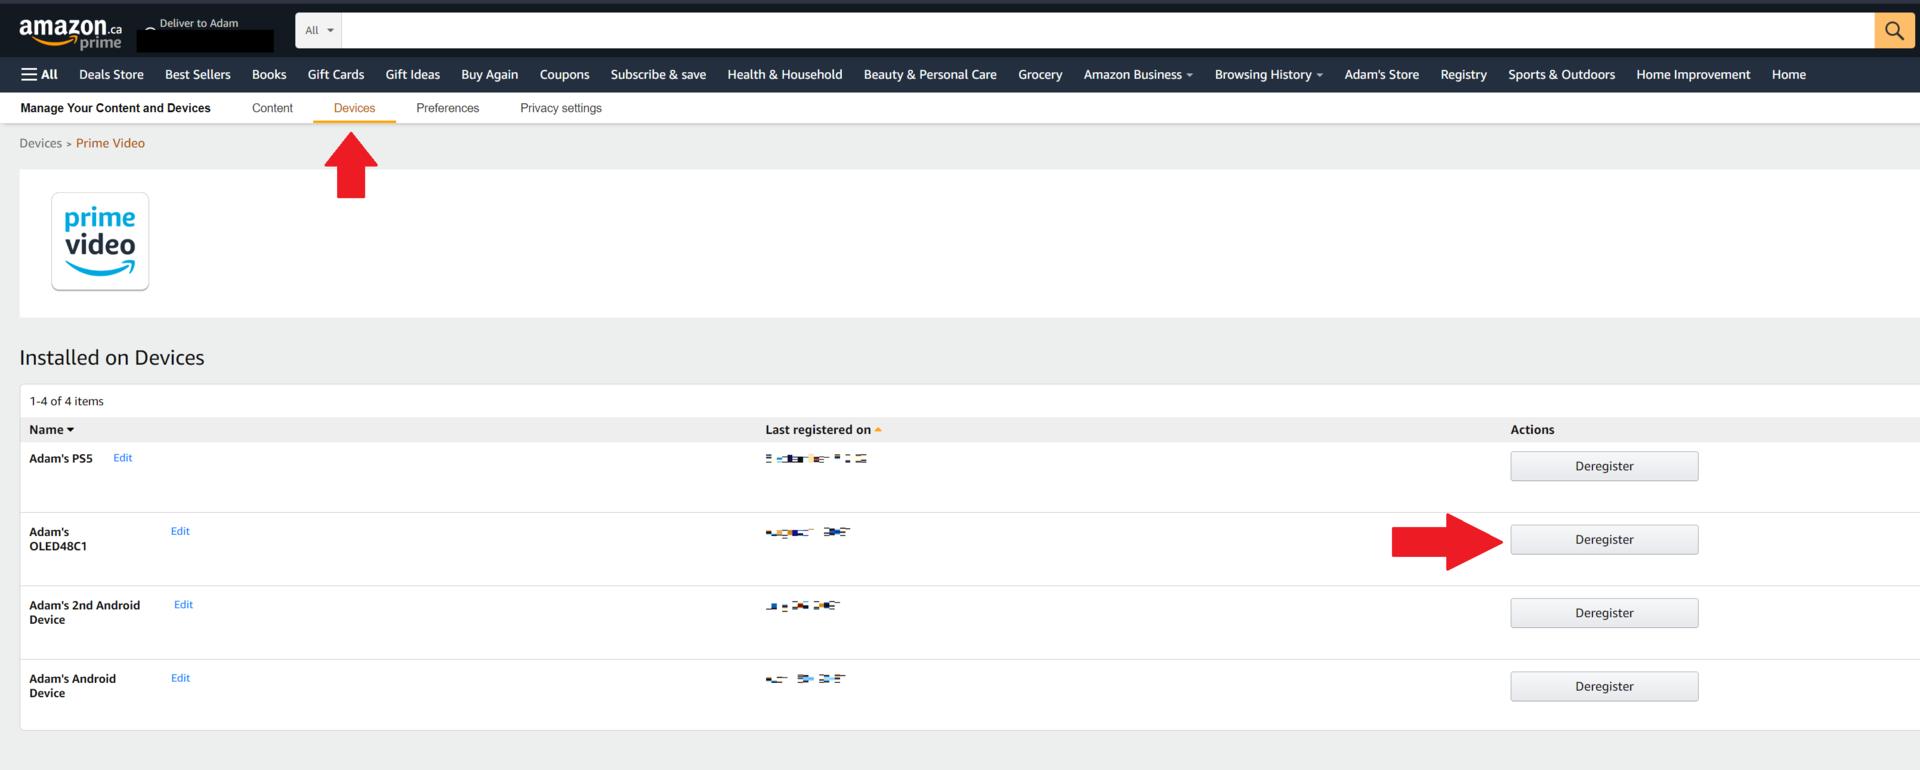This screenshot has width=1920, height=770.
Task: Click the Prime Video breadcrumb link
Action: pyautogui.click(x=110, y=144)
